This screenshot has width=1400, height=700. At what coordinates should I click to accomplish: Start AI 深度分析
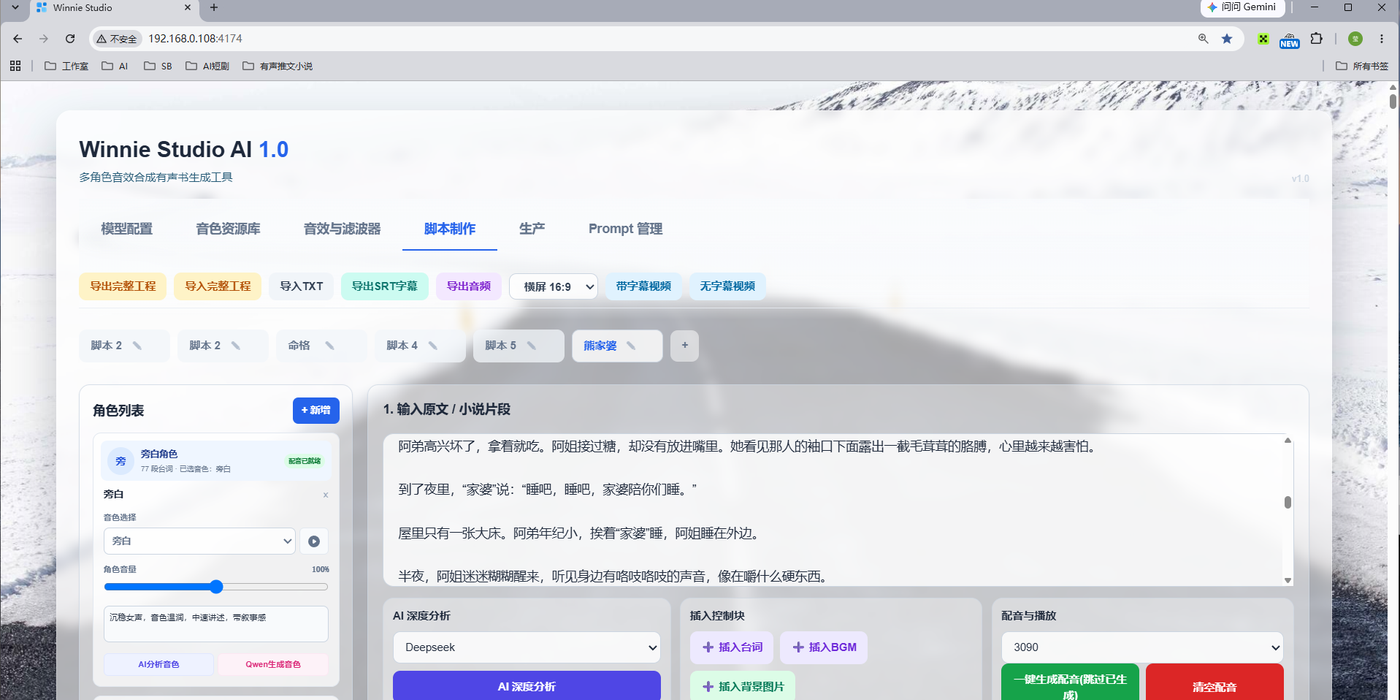click(x=527, y=686)
